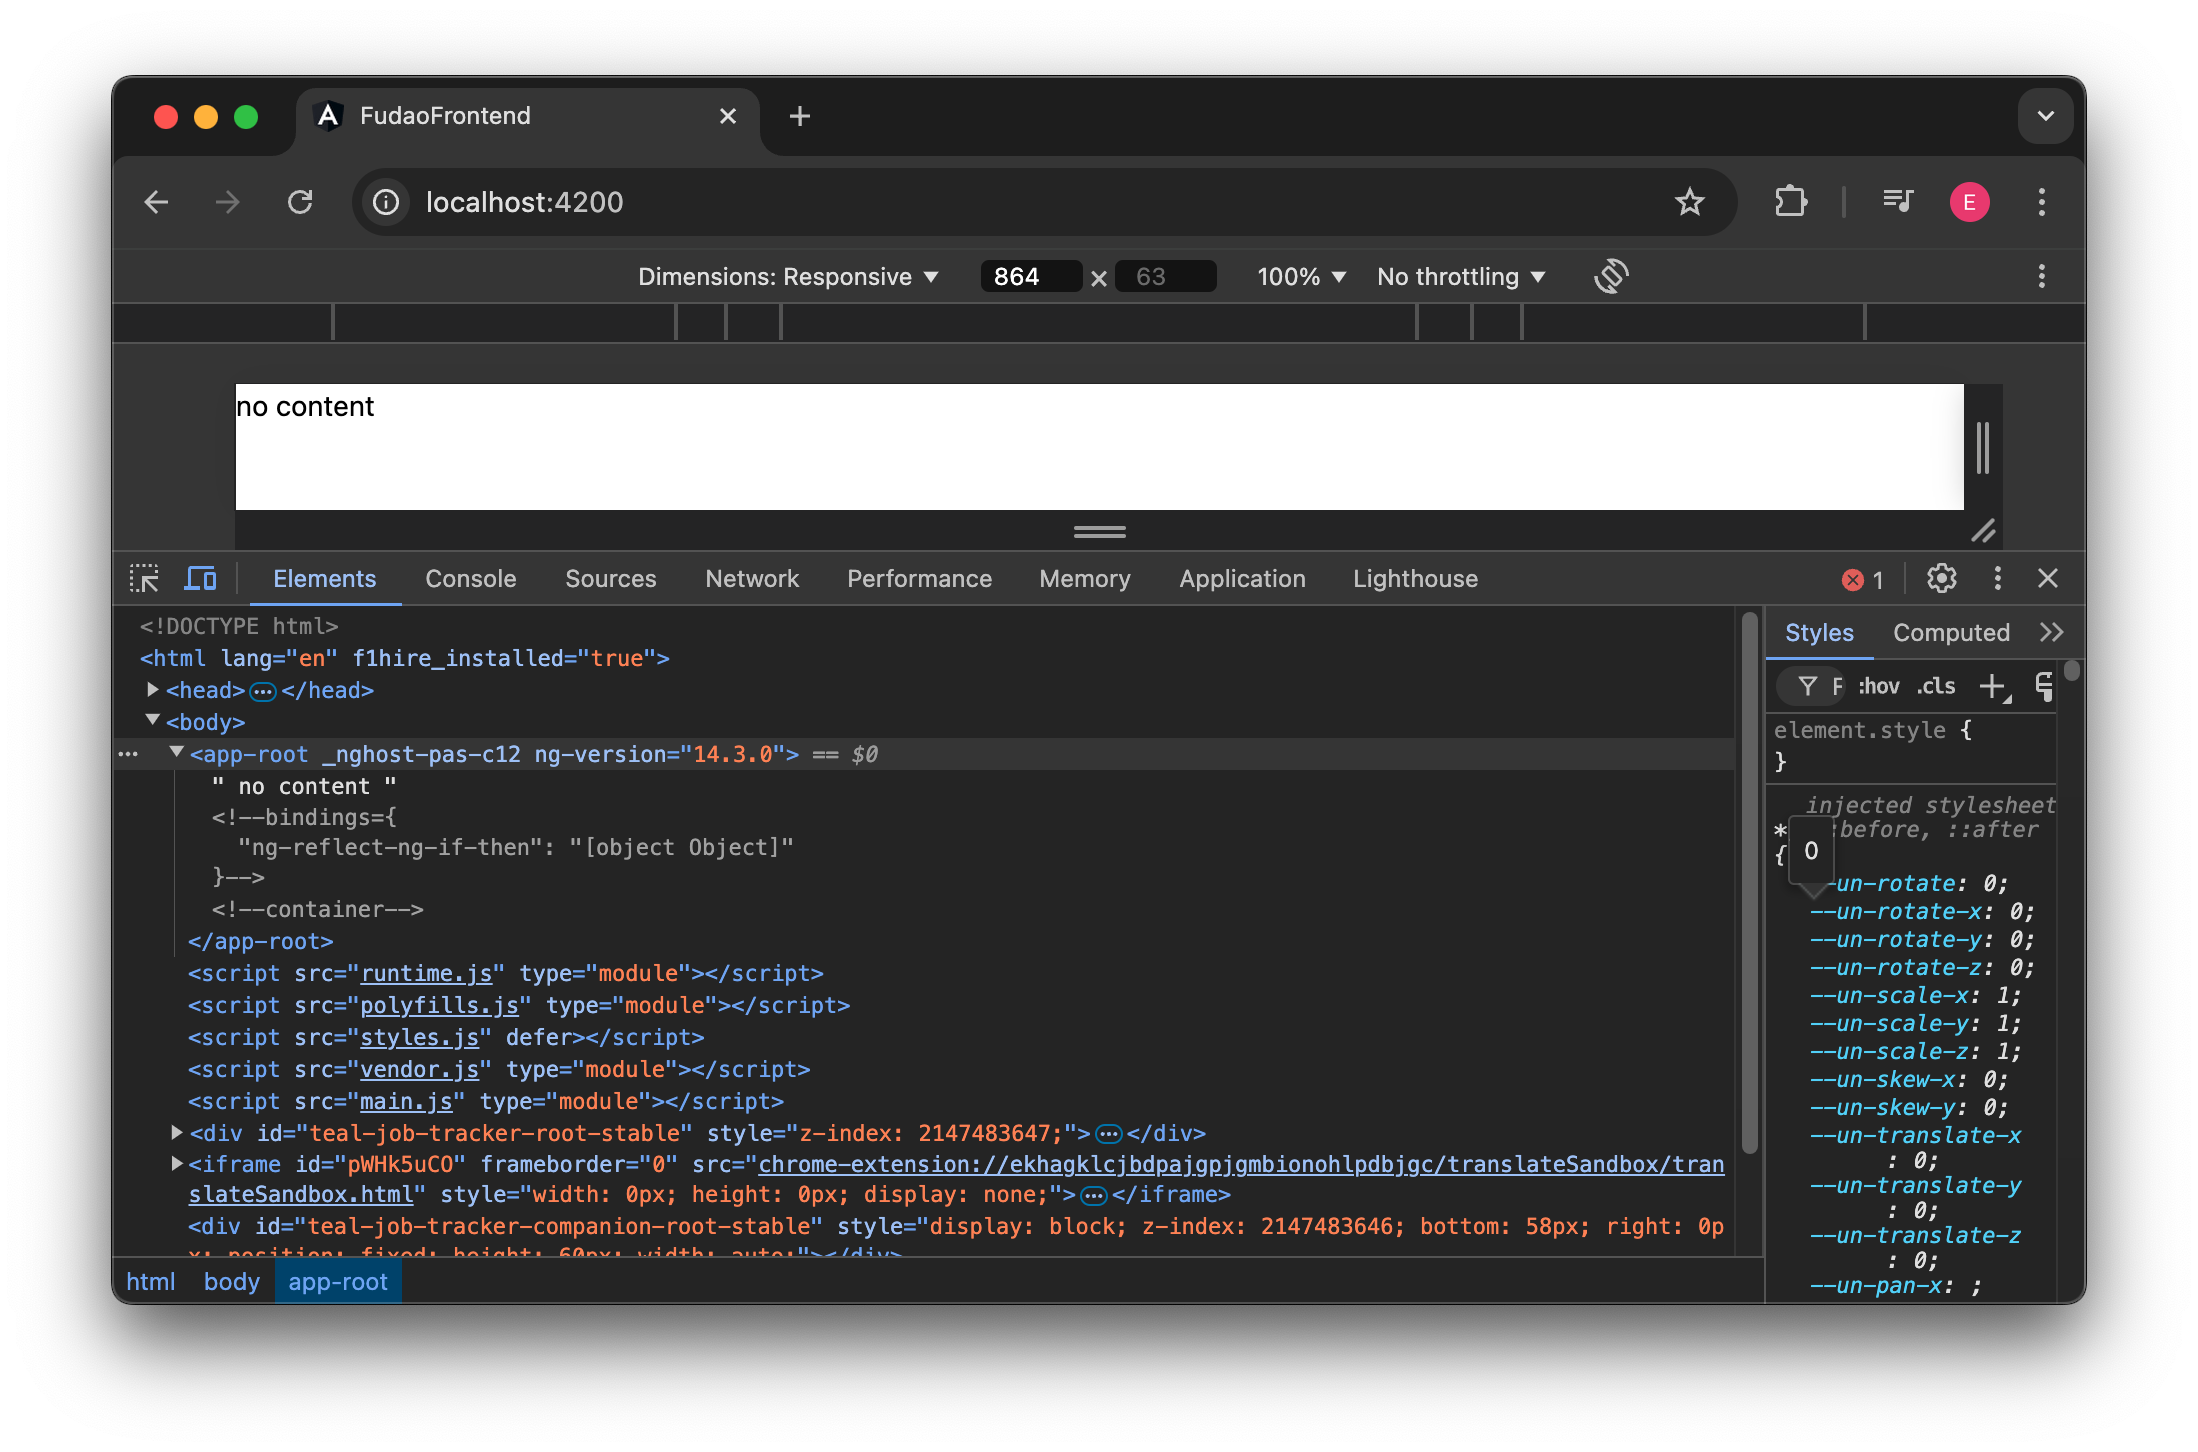2198x1452 pixels.
Task: Click the rotate viewport icon
Action: coord(1611,276)
